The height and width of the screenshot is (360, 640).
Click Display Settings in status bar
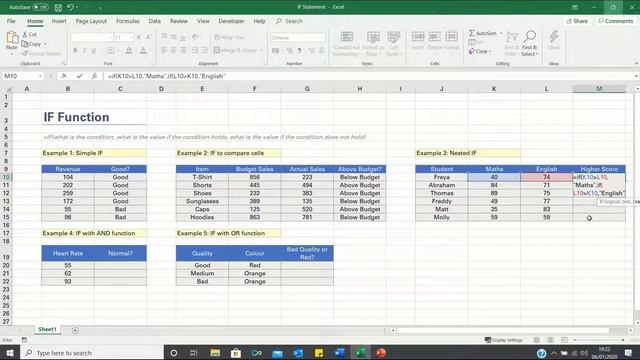point(504,340)
